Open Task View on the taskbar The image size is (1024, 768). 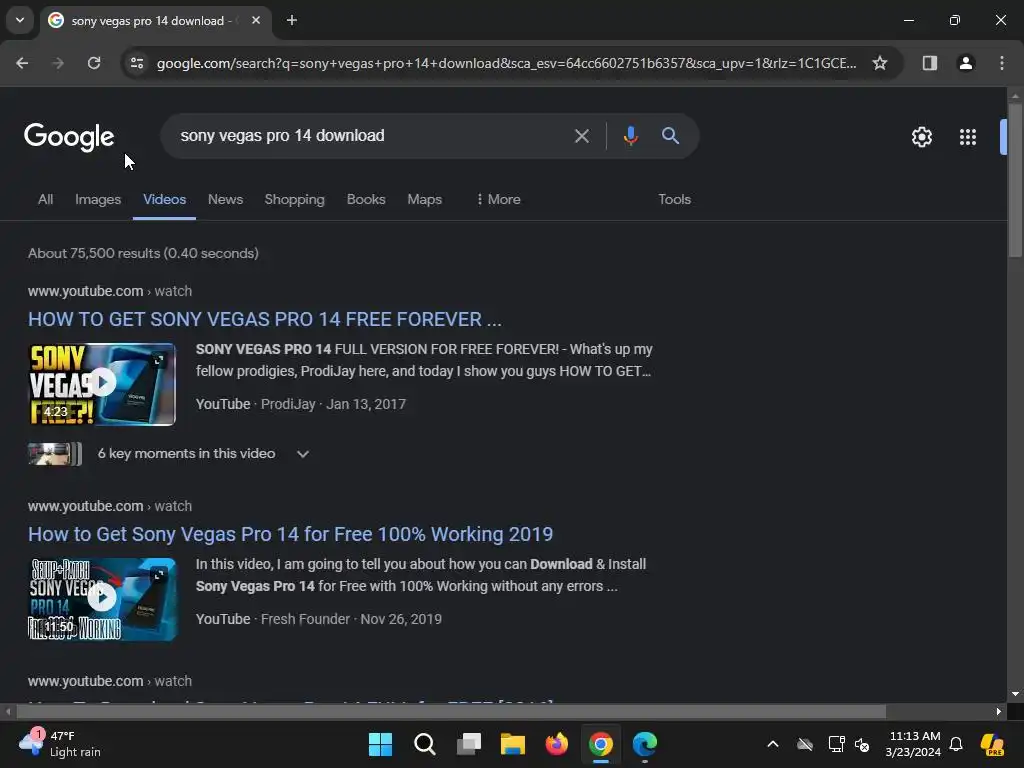tap(469, 744)
